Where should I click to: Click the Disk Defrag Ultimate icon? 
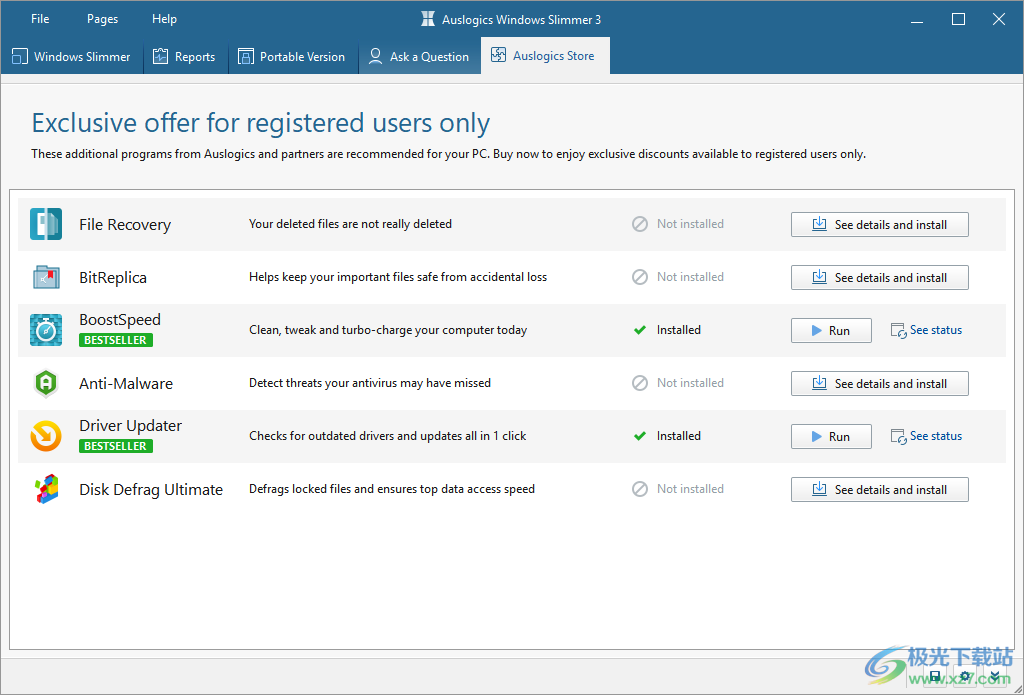click(x=46, y=489)
